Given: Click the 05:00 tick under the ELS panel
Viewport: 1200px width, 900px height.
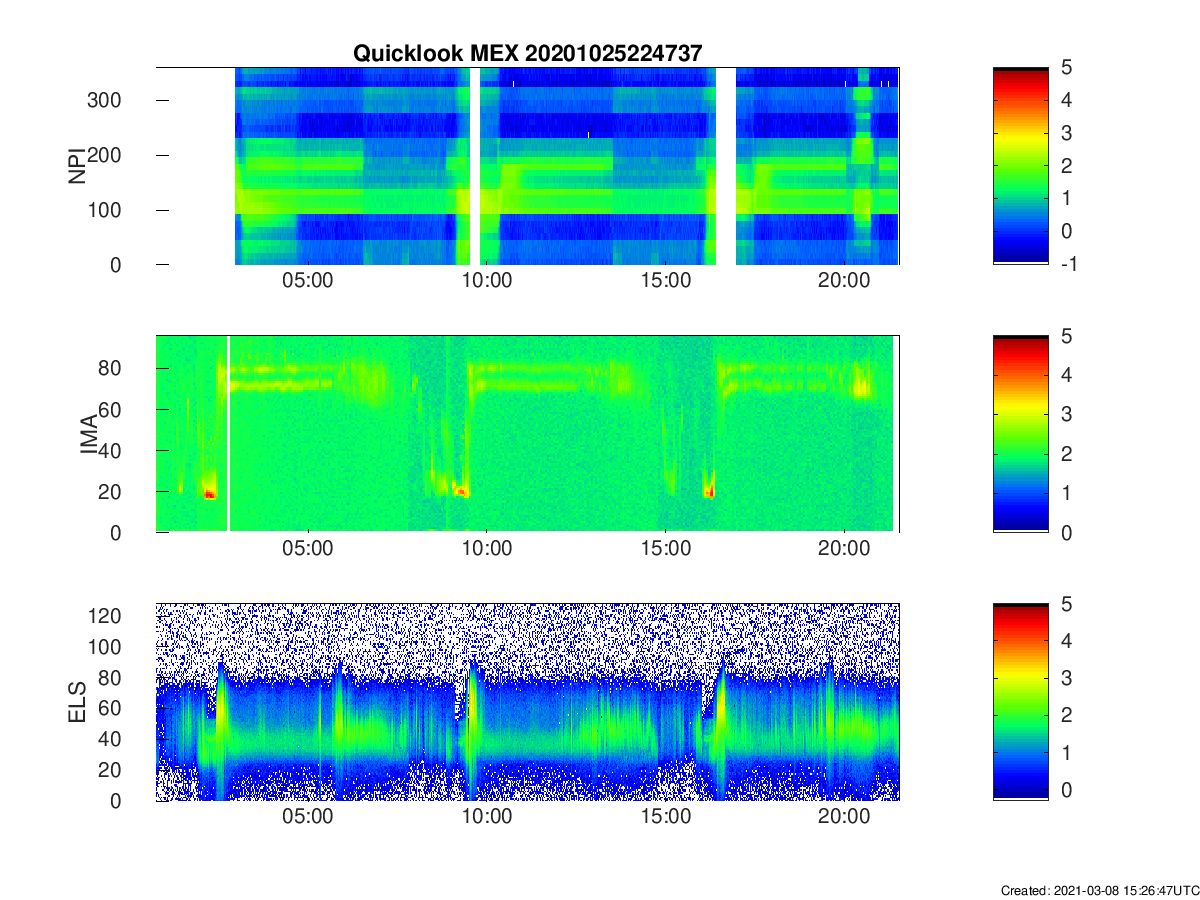Looking at the screenshot, I should tap(308, 817).
